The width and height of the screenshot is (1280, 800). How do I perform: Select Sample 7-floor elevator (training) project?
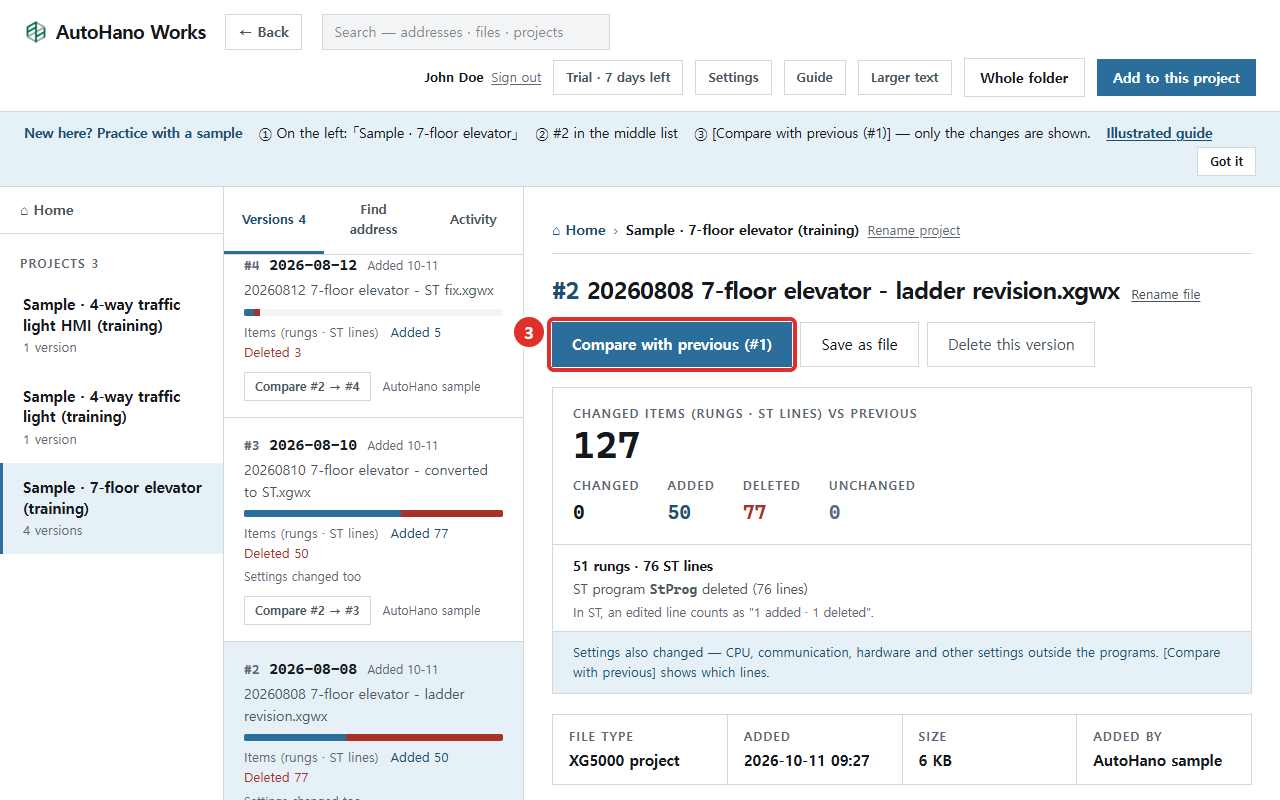pos(111,508)
